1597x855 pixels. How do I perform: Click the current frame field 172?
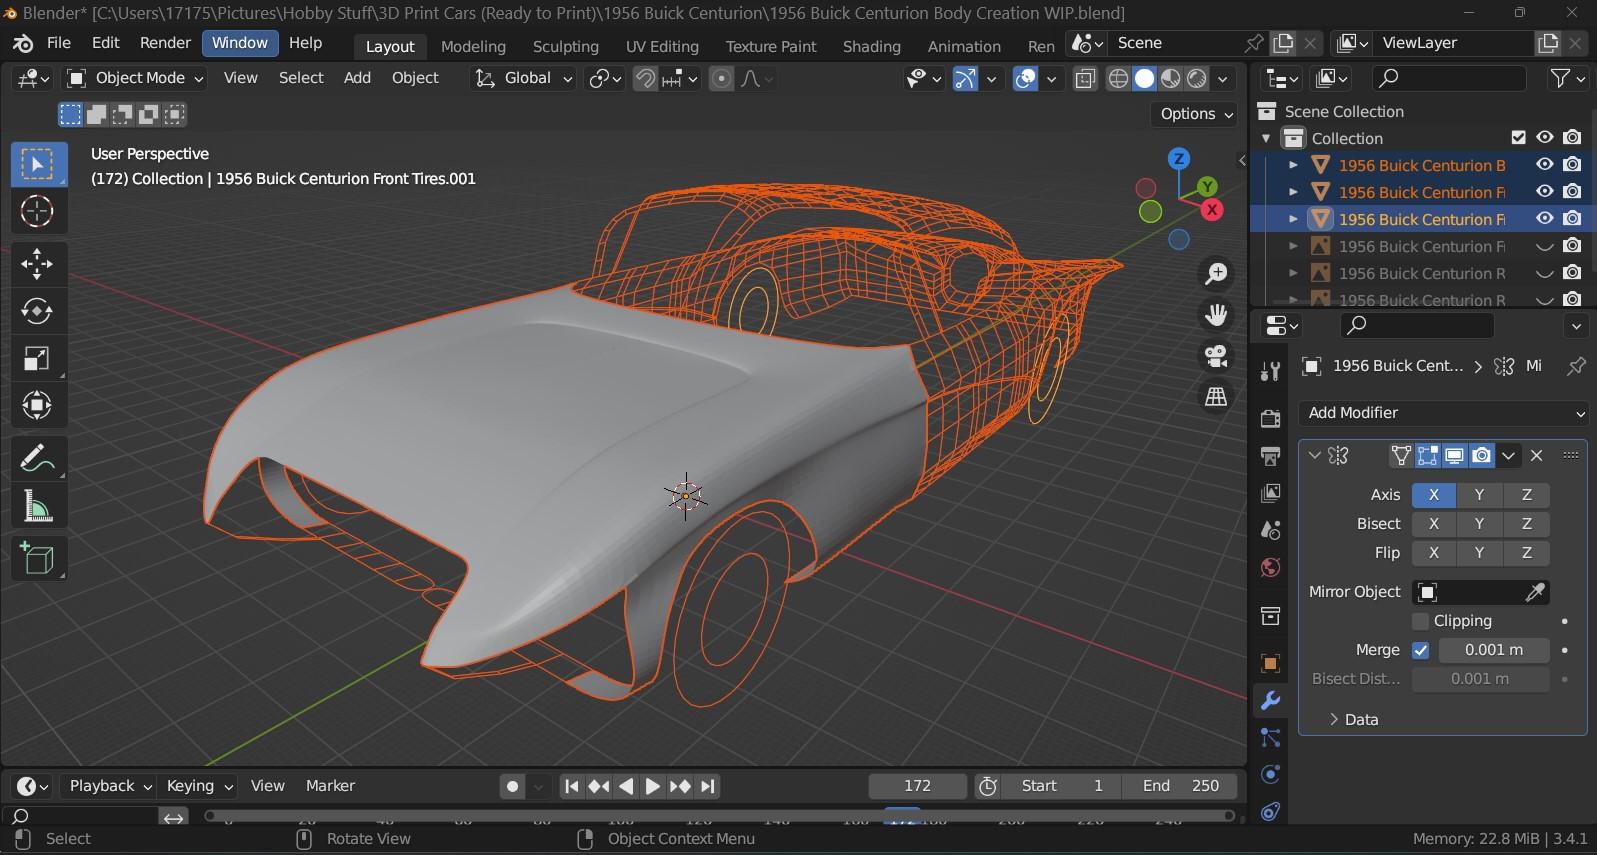(917, 786)
